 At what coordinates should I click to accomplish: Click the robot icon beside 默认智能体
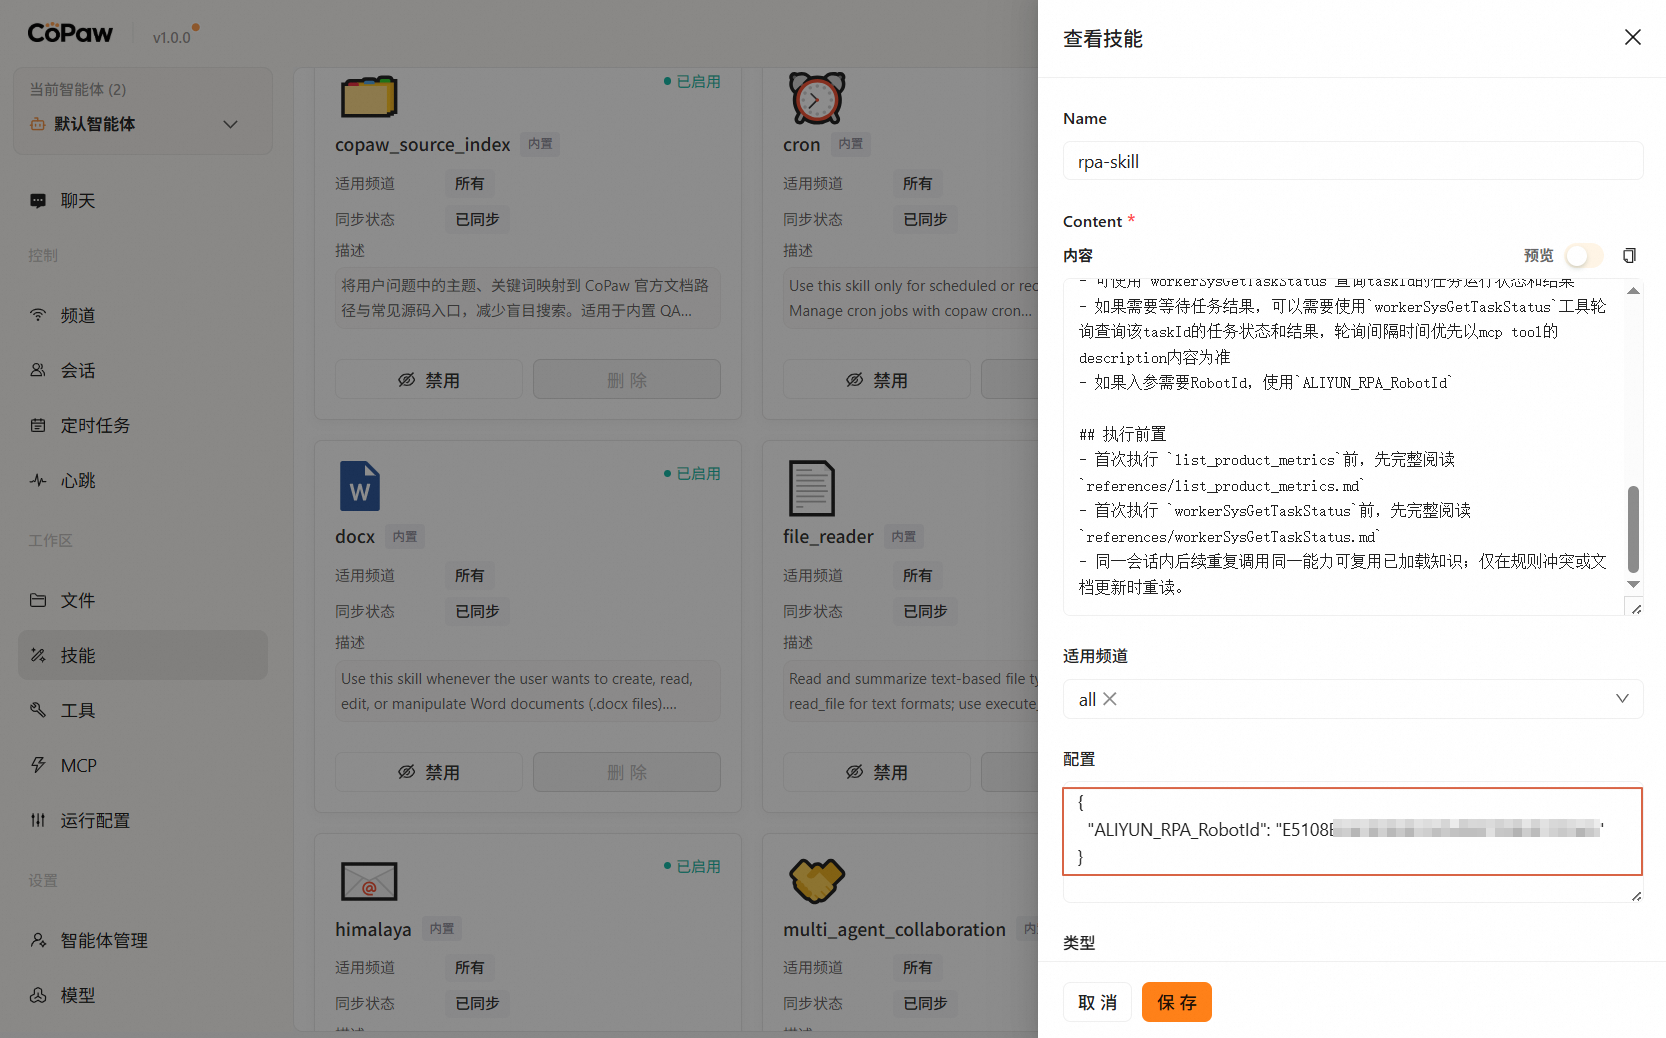coord(38,124)
